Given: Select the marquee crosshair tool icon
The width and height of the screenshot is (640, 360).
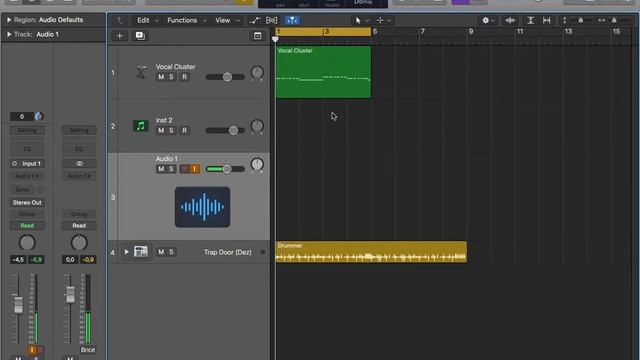Looking at the screenshot, I should (x=380, y=20).
